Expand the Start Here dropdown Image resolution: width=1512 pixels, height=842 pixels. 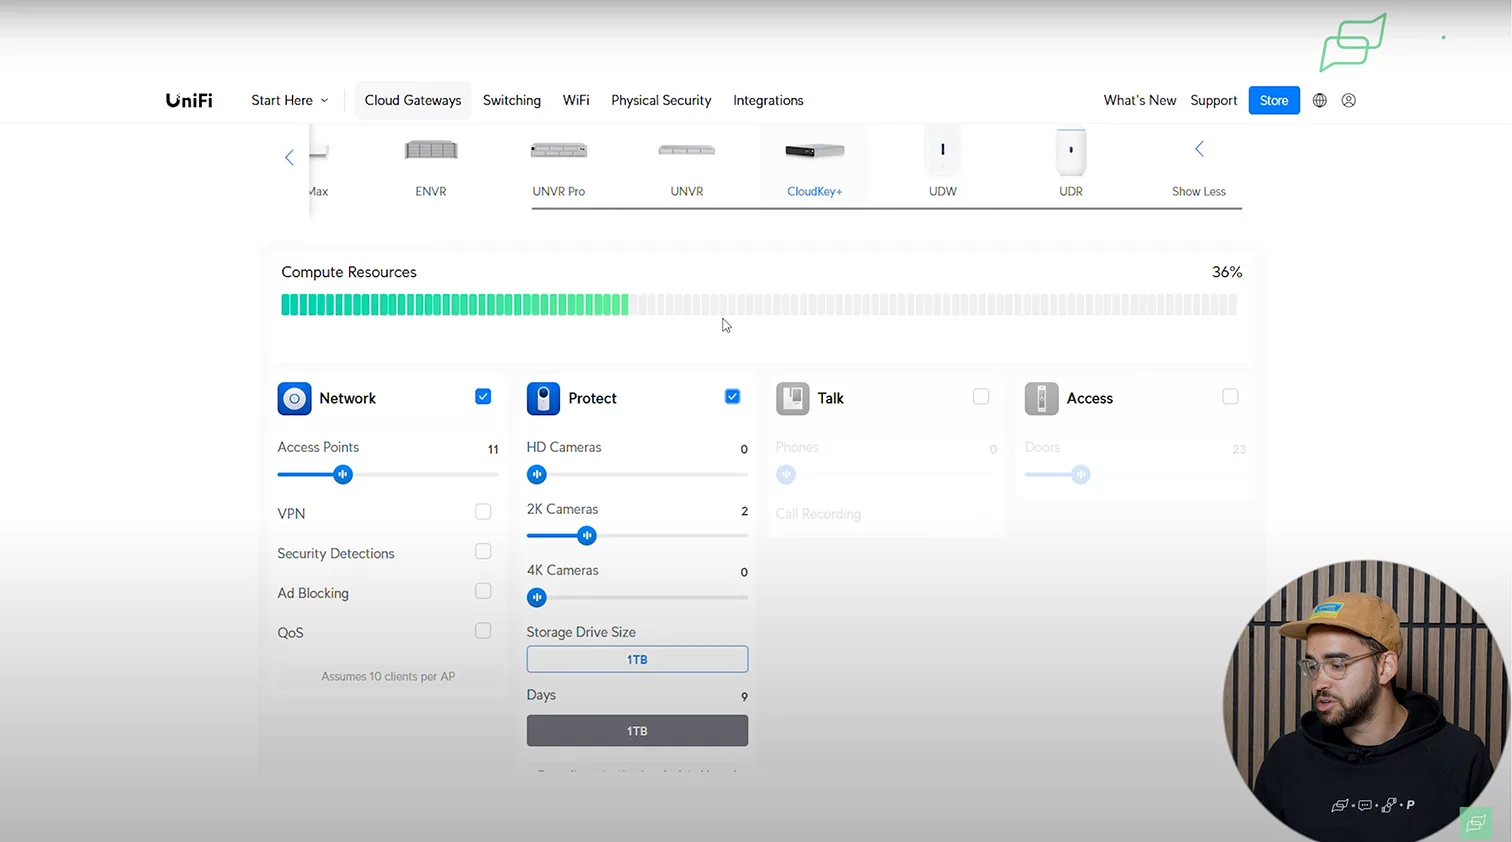tap(289, 100)
